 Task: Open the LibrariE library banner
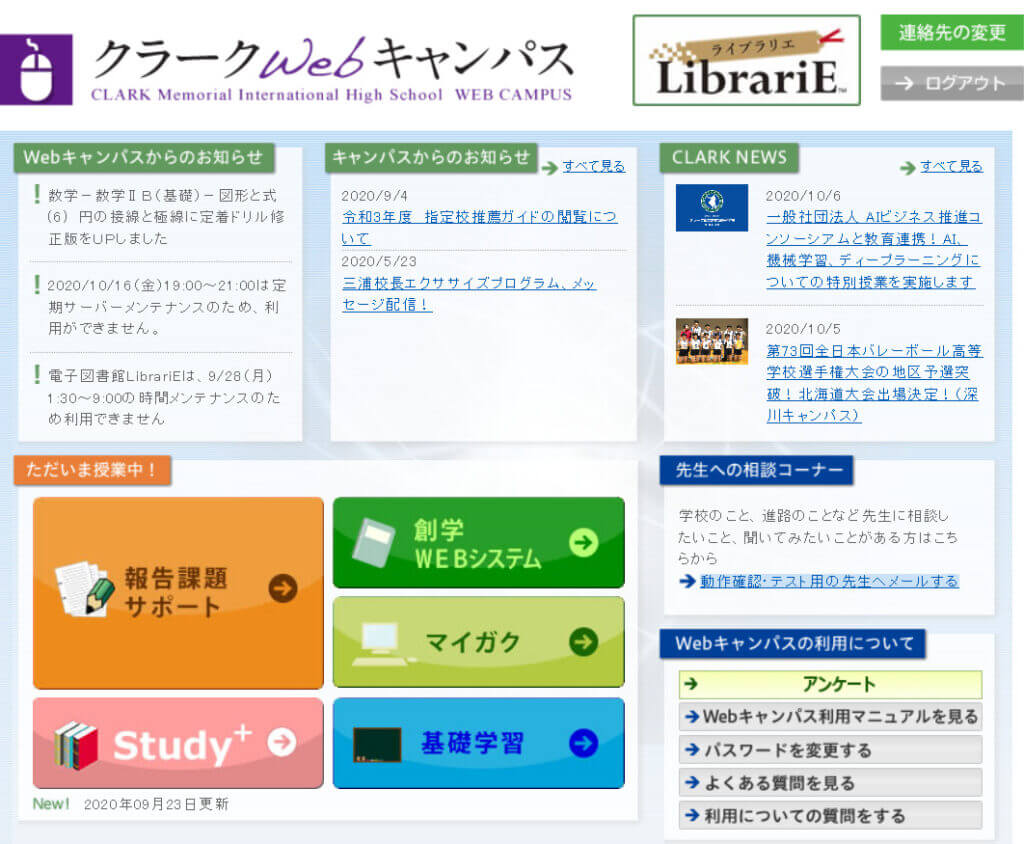[746, 60]
